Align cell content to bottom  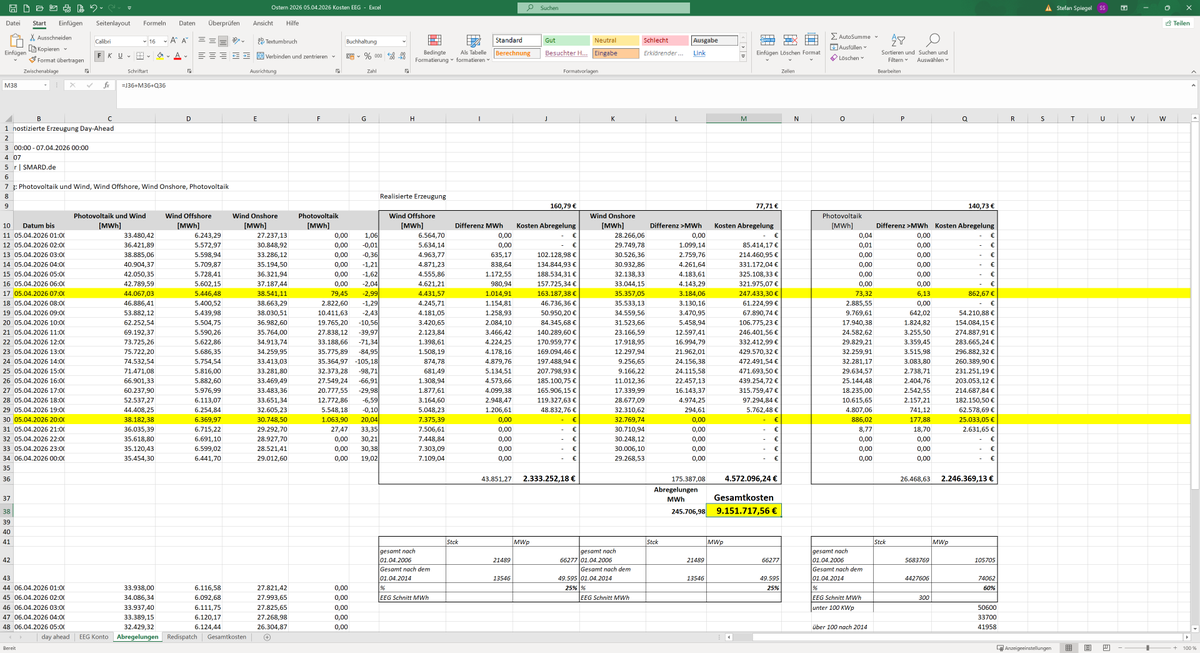pyautogui.click(x=225, y=40)
